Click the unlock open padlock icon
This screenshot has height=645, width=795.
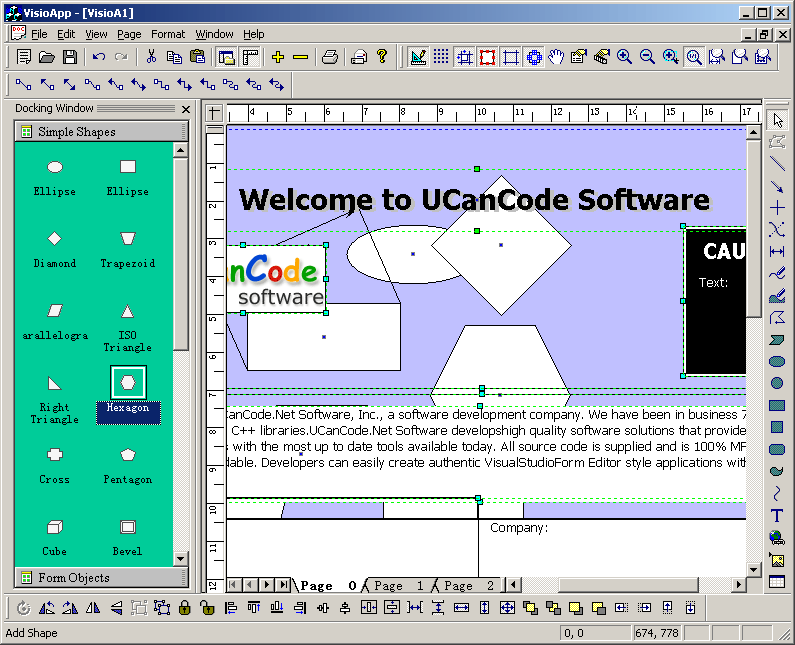(207, 607)
